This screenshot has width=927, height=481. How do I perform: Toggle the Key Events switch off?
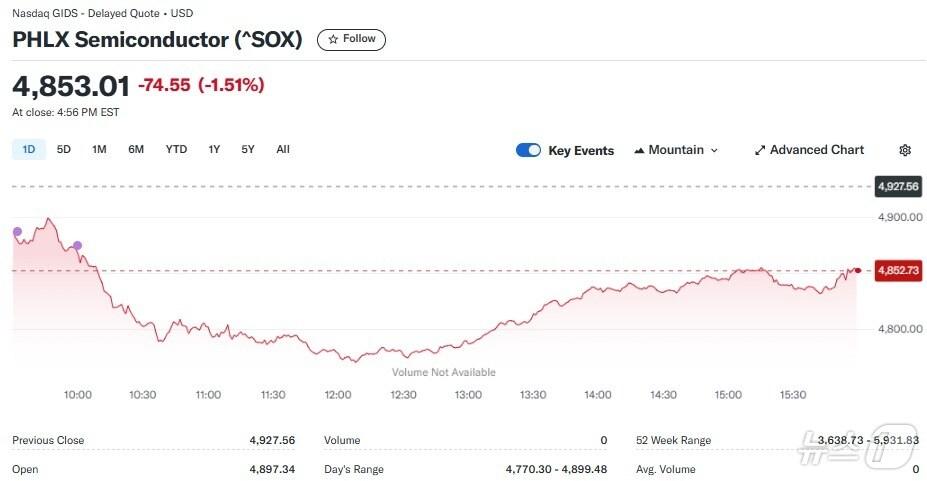pos(528,150)
